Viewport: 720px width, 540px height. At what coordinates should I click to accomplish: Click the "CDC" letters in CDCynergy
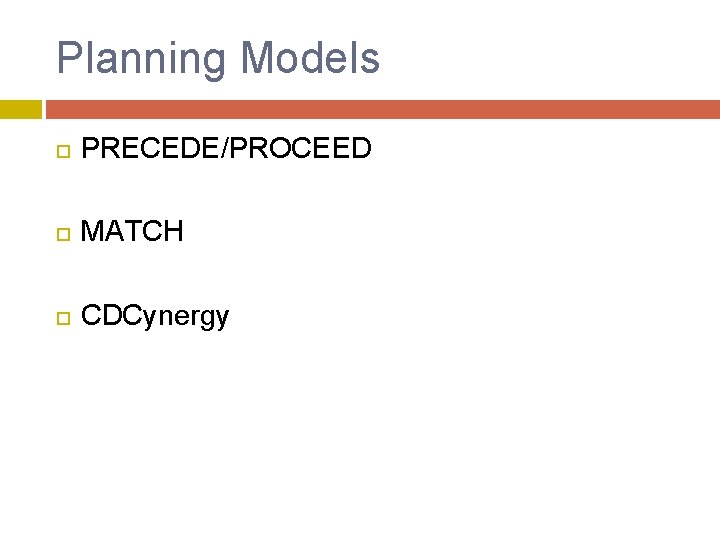click(x=103, y=316)
